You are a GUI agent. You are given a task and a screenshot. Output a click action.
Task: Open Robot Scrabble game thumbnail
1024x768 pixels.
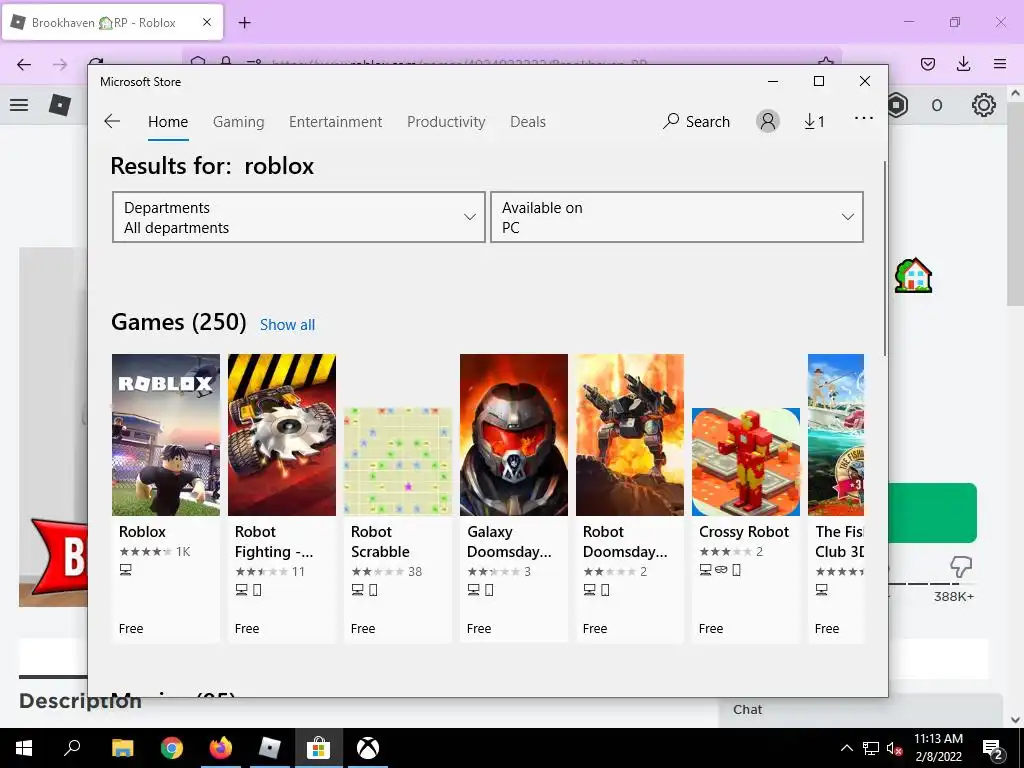(398, 462)
